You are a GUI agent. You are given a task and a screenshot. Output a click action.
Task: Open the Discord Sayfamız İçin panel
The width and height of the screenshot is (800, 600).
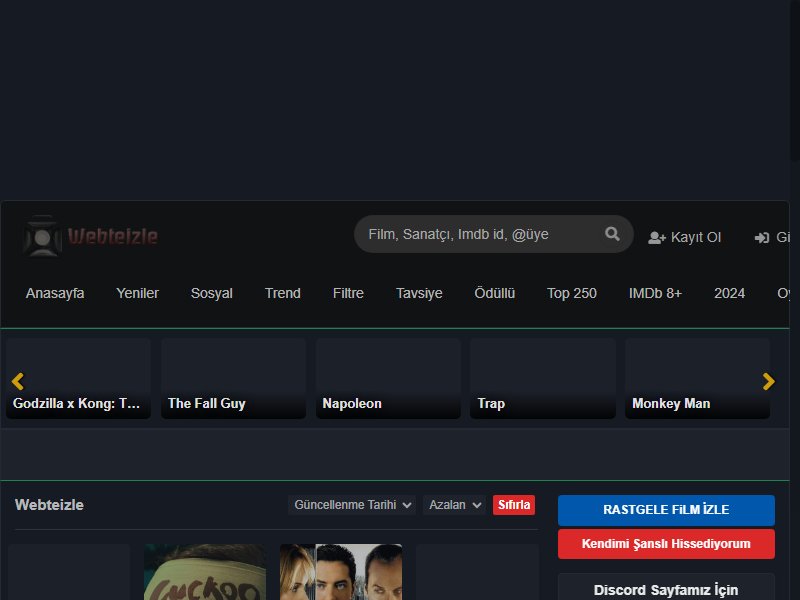point(666,587)
